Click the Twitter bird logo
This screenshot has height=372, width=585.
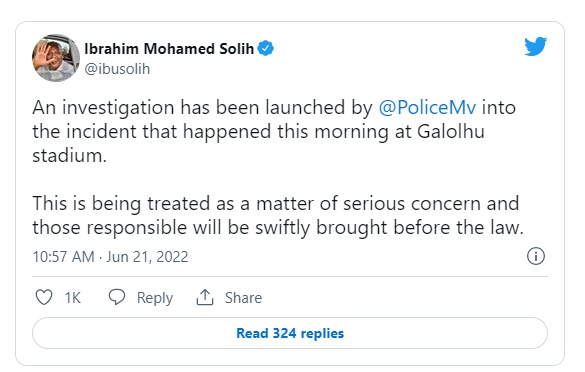point(535,46)
